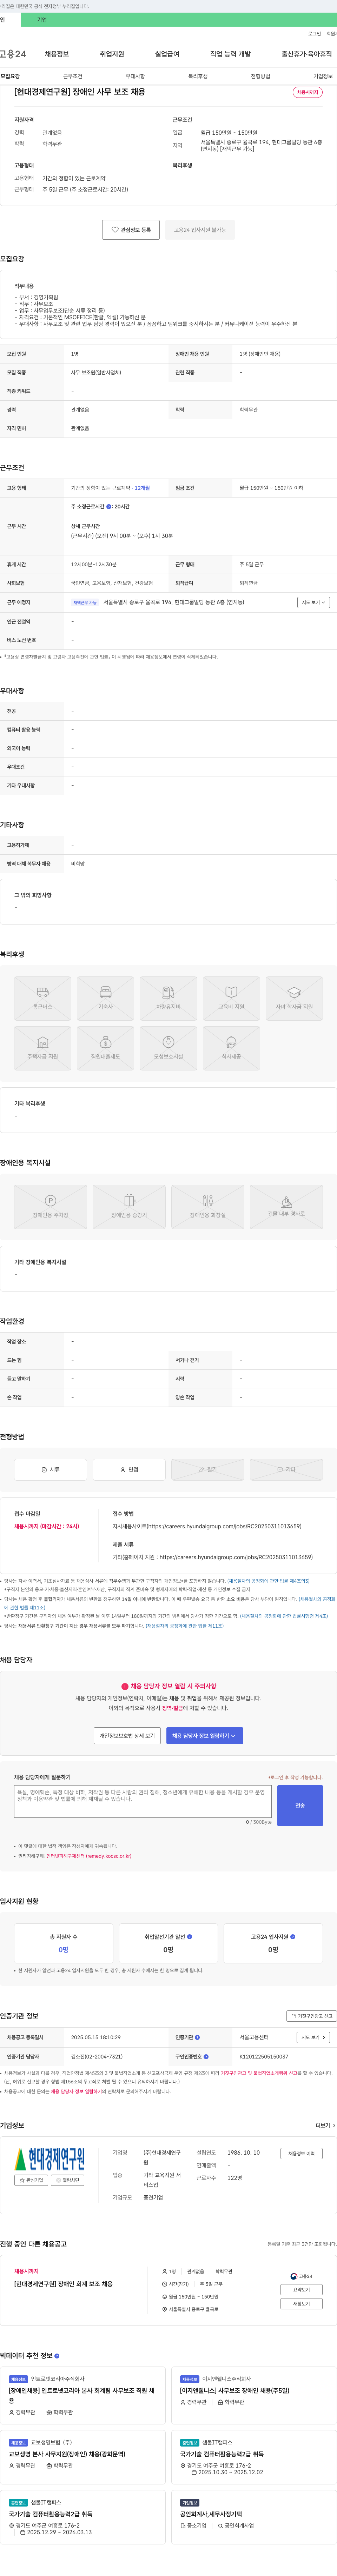The width and height of the screenshot is (337, 2576).
Task: Jump to the 근무조건 section tab
Action: 73,76
